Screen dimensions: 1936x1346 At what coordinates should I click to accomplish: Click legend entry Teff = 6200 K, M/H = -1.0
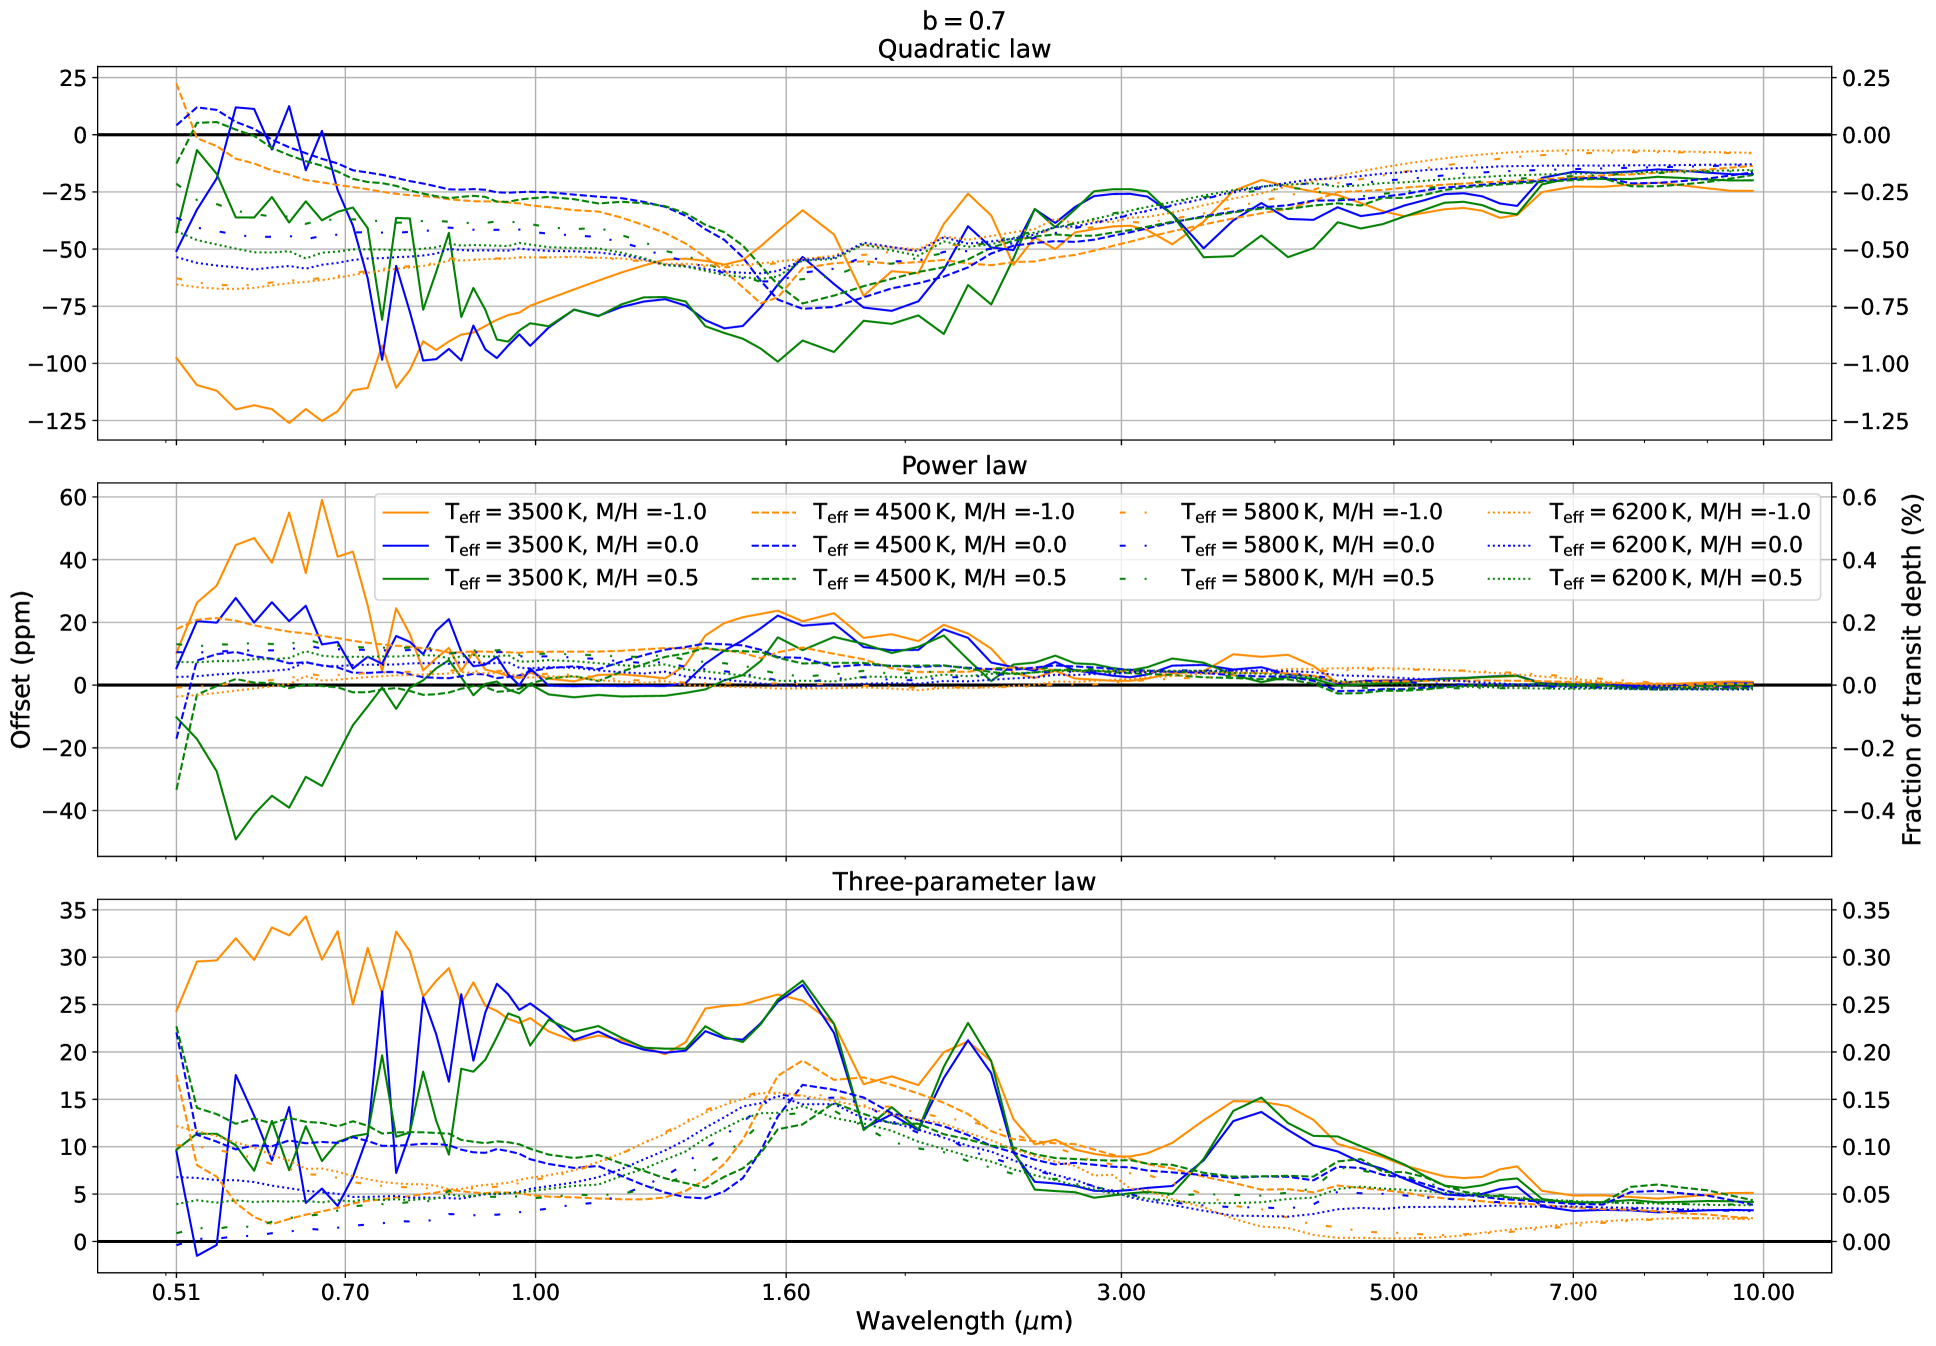pos(1679,512)
